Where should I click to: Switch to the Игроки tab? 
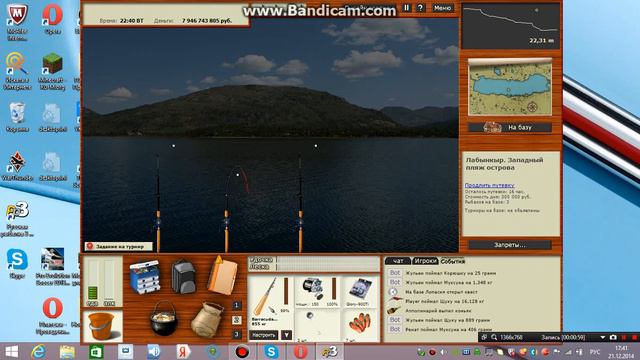pos(425,261)
